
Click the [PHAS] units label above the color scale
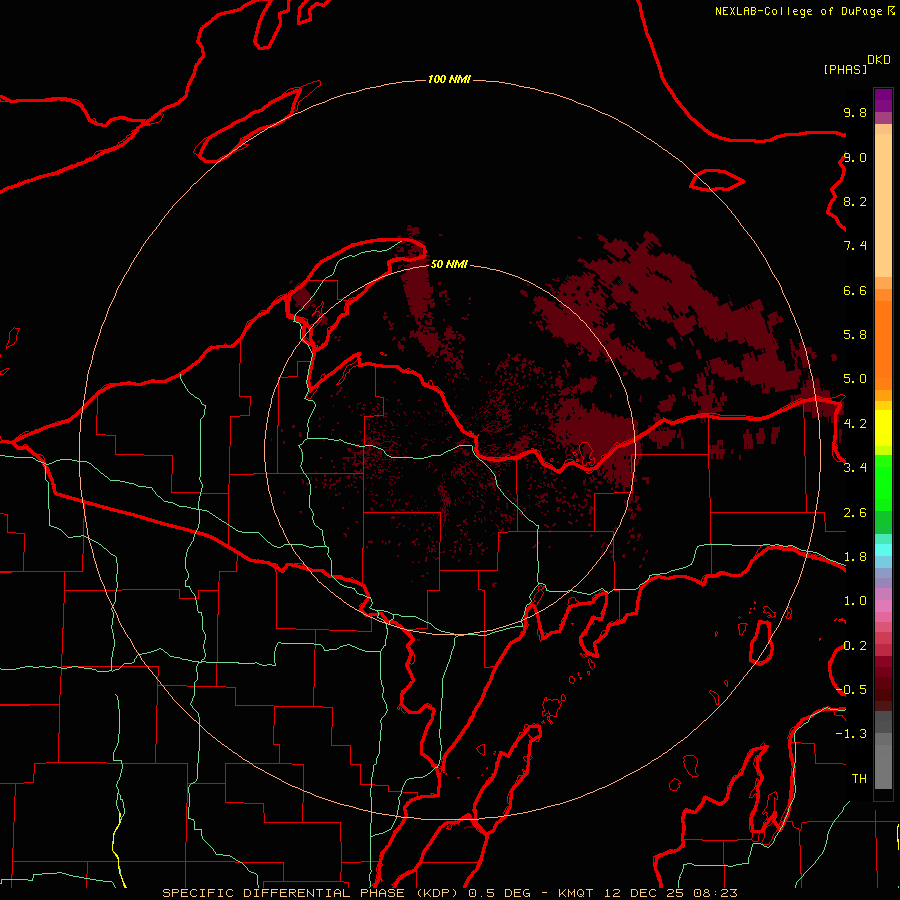(x=845, y=69)
